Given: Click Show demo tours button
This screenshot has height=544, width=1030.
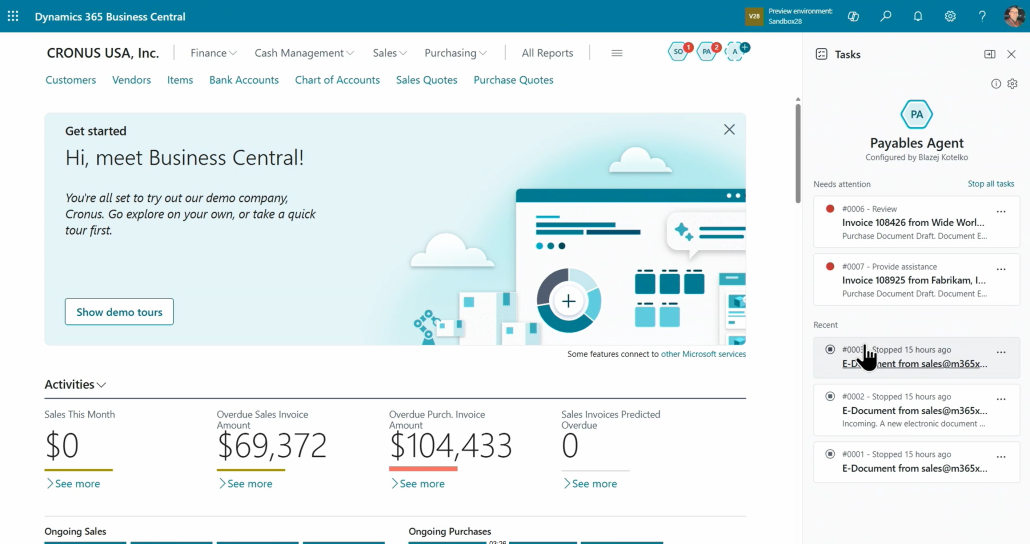Looking at the screenshot, I should pyautogui.click(x=119, y=312).
